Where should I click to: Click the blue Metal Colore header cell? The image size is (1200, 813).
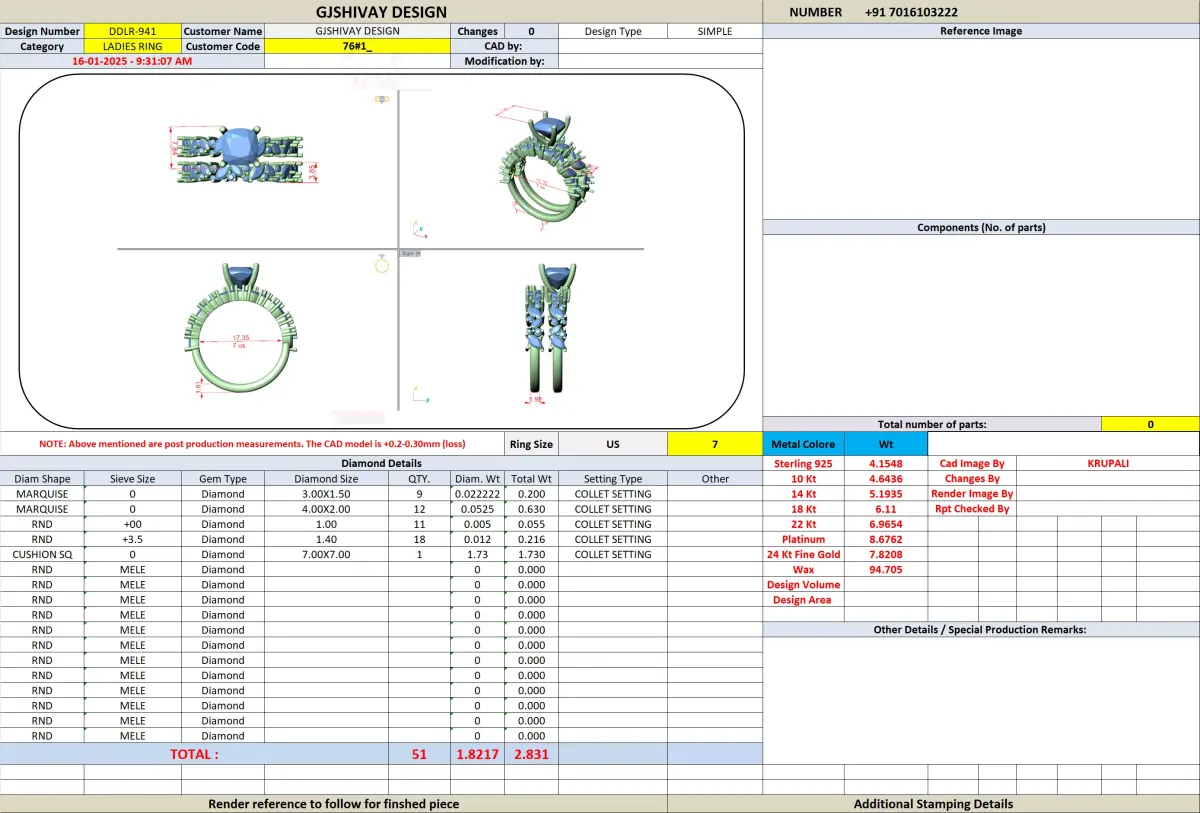click(804, 444)
